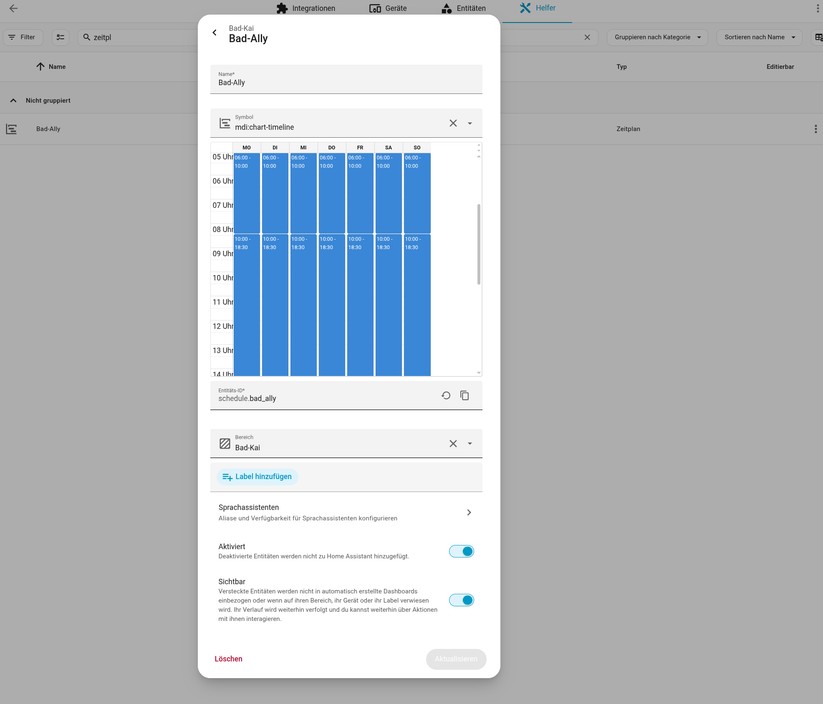Click the Aktualisieren button
Screen dimensions: 823x704
[456, 659]
